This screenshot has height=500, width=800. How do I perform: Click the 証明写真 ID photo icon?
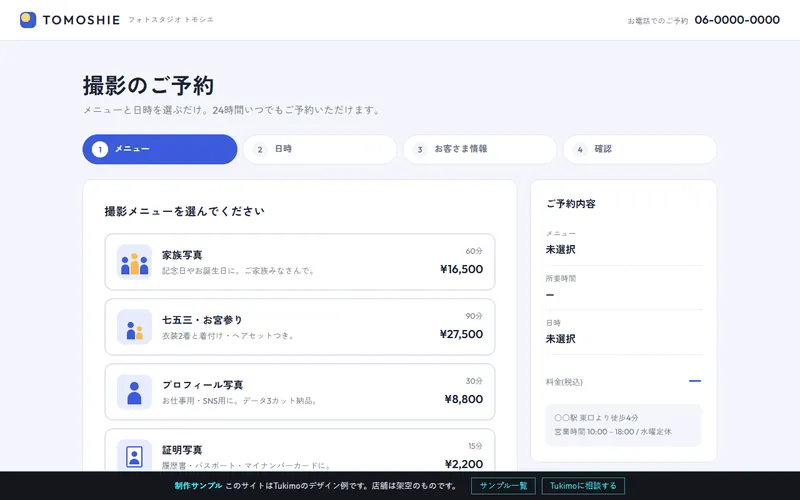point(134,456)
